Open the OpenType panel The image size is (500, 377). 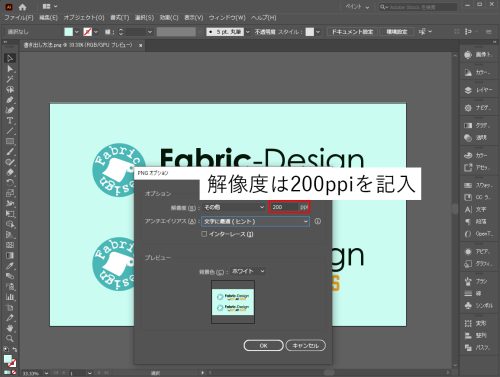478,234
